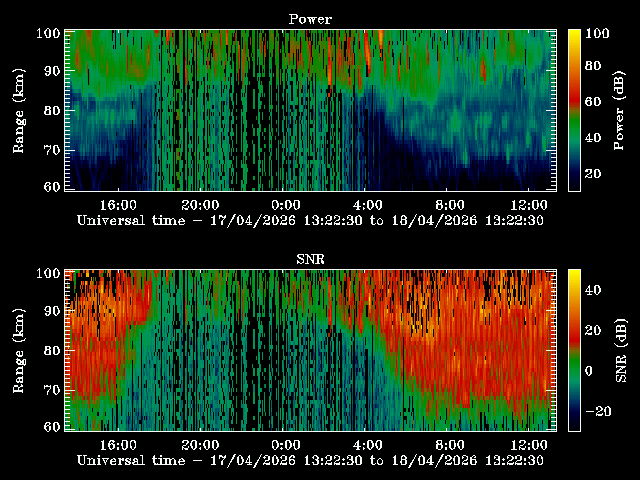The width and height of the screenshot is (640, 480).
Task: Click the Universal time caption below the SNR plot
Action: pyautogui.click(x=310, y=461)
